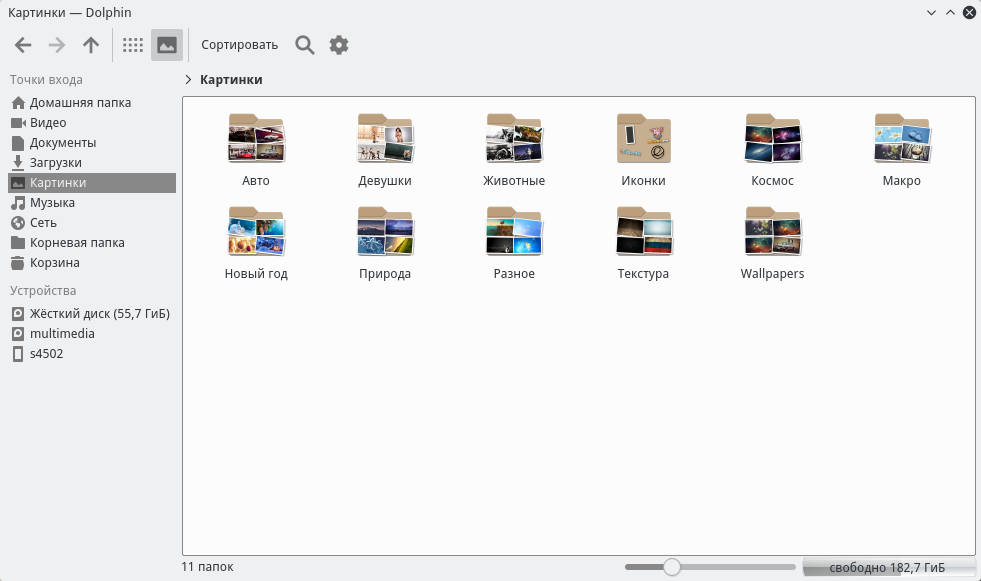Open Музыка in sidebar
981x581 pixels.
coord(92,203)
